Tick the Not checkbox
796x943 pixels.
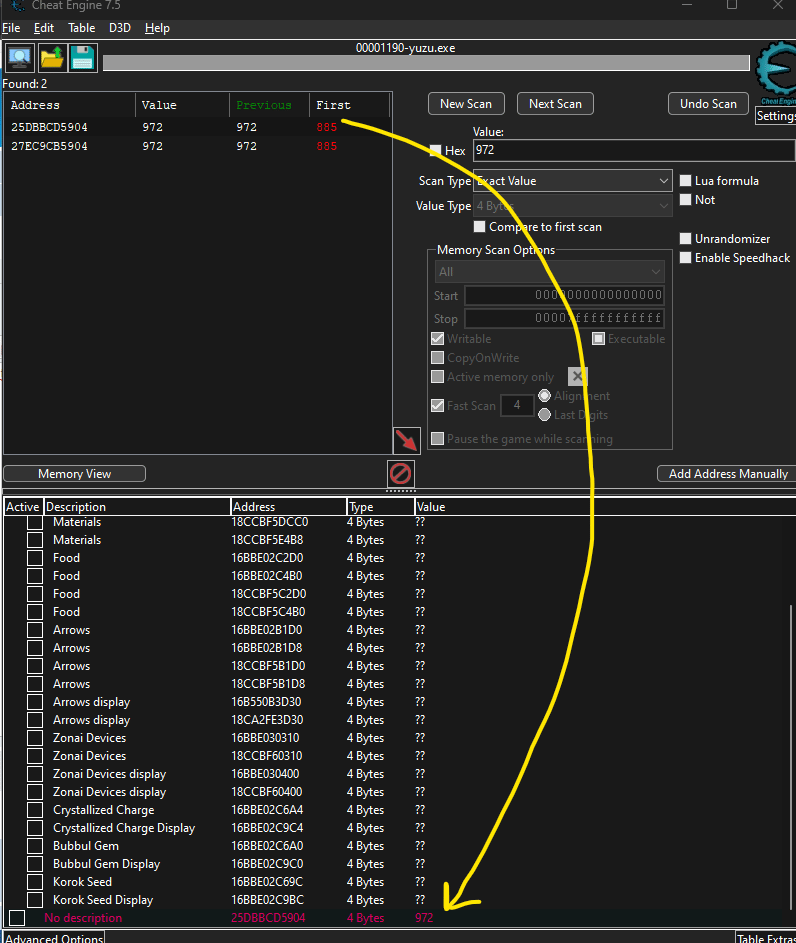(685, 200)
